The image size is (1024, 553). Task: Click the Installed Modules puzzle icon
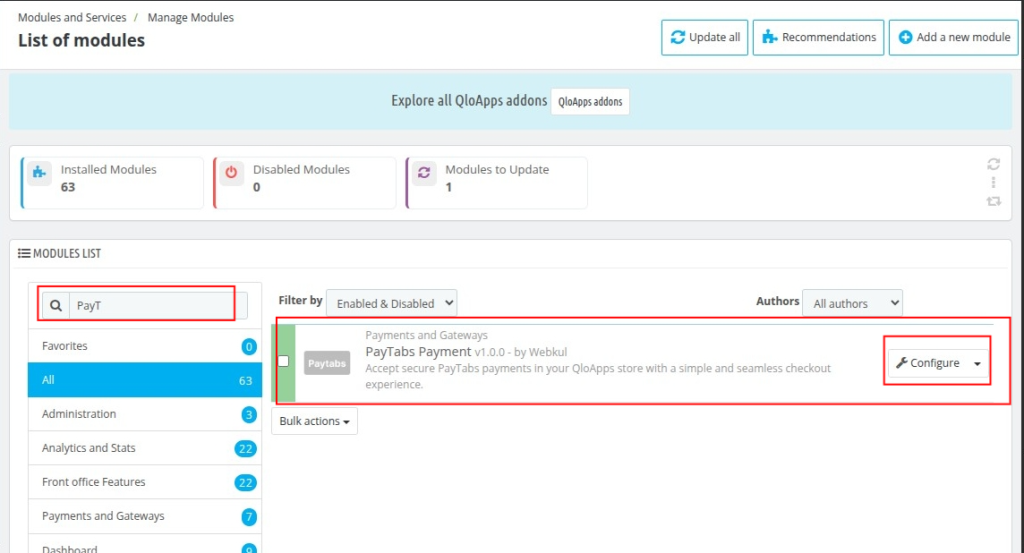(39, 172)
